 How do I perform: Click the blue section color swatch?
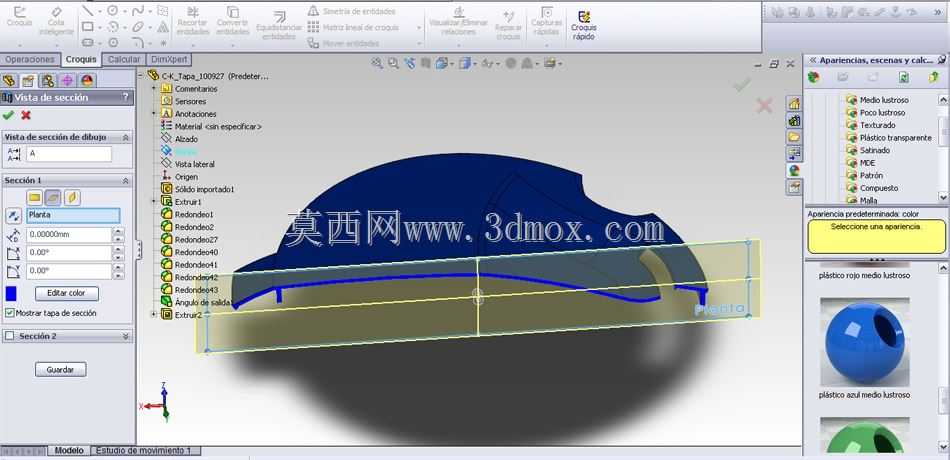[x=11, y=293]
